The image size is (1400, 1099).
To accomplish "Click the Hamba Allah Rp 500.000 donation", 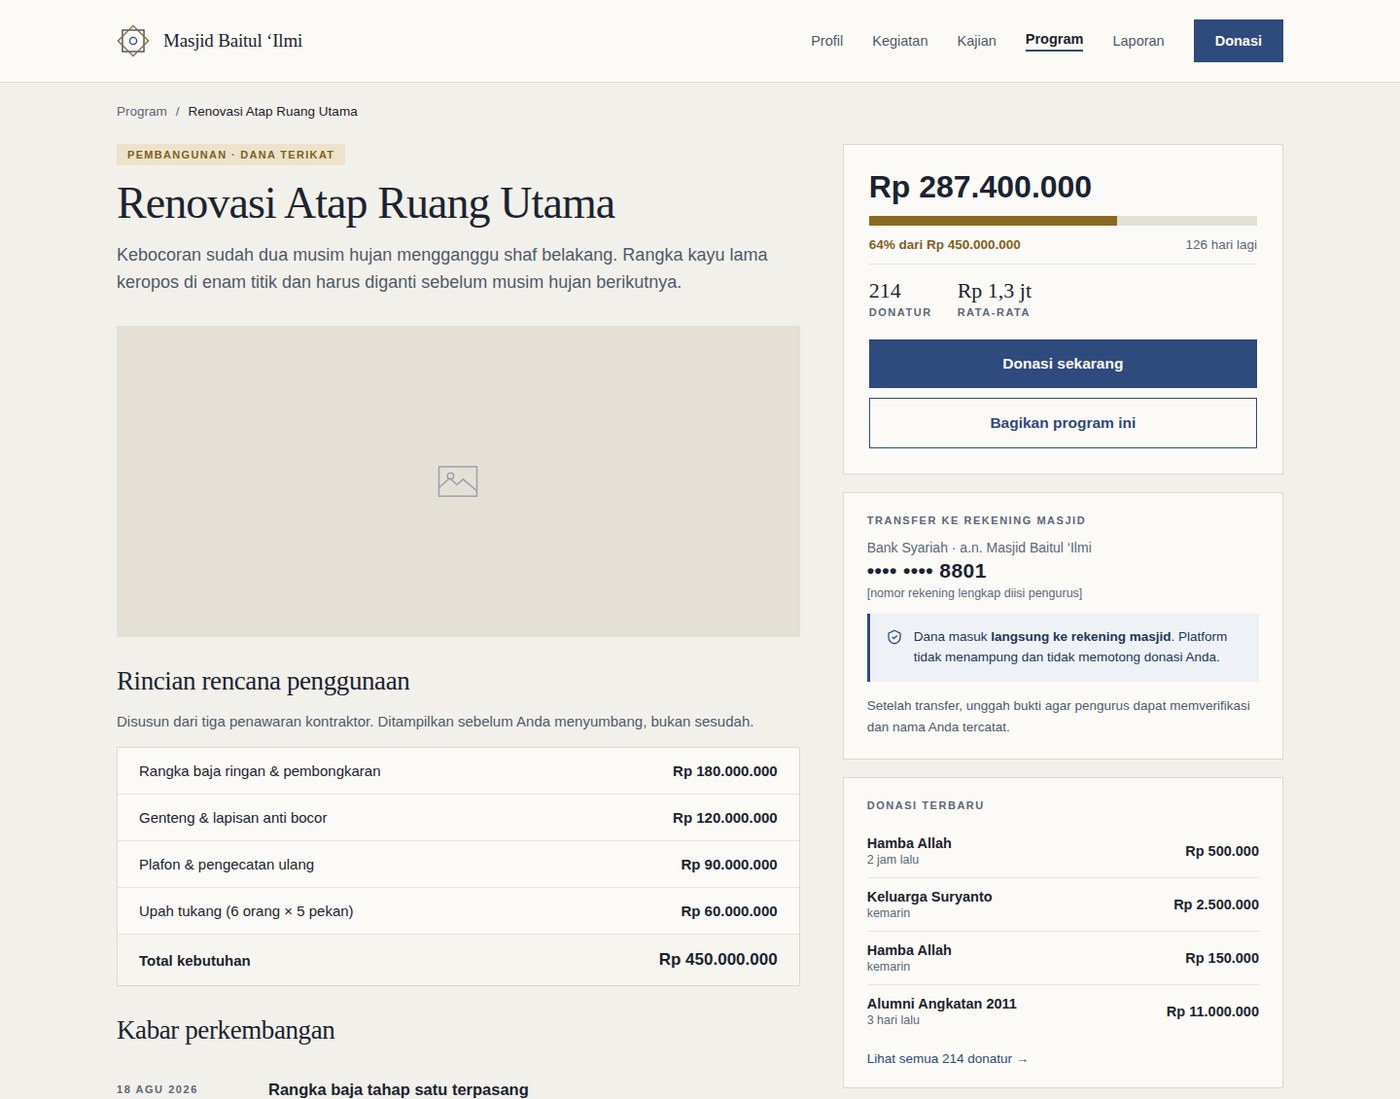I will pyautogui.click(x=1063, y=851).
